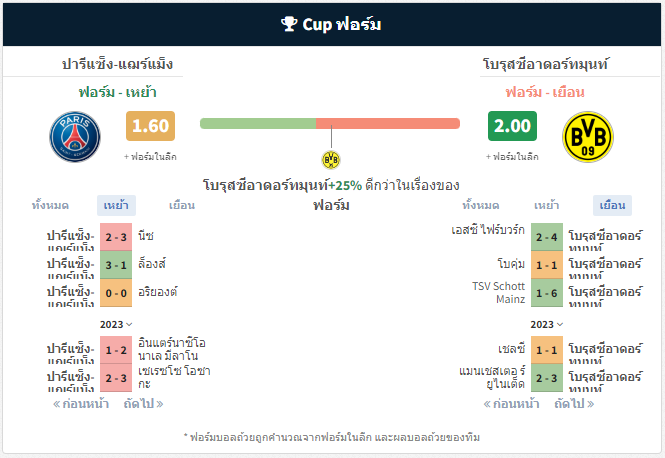Click the green-red form comparison bar
The image size is (665, 458).
pyautogui.click(x=330, y=123)
